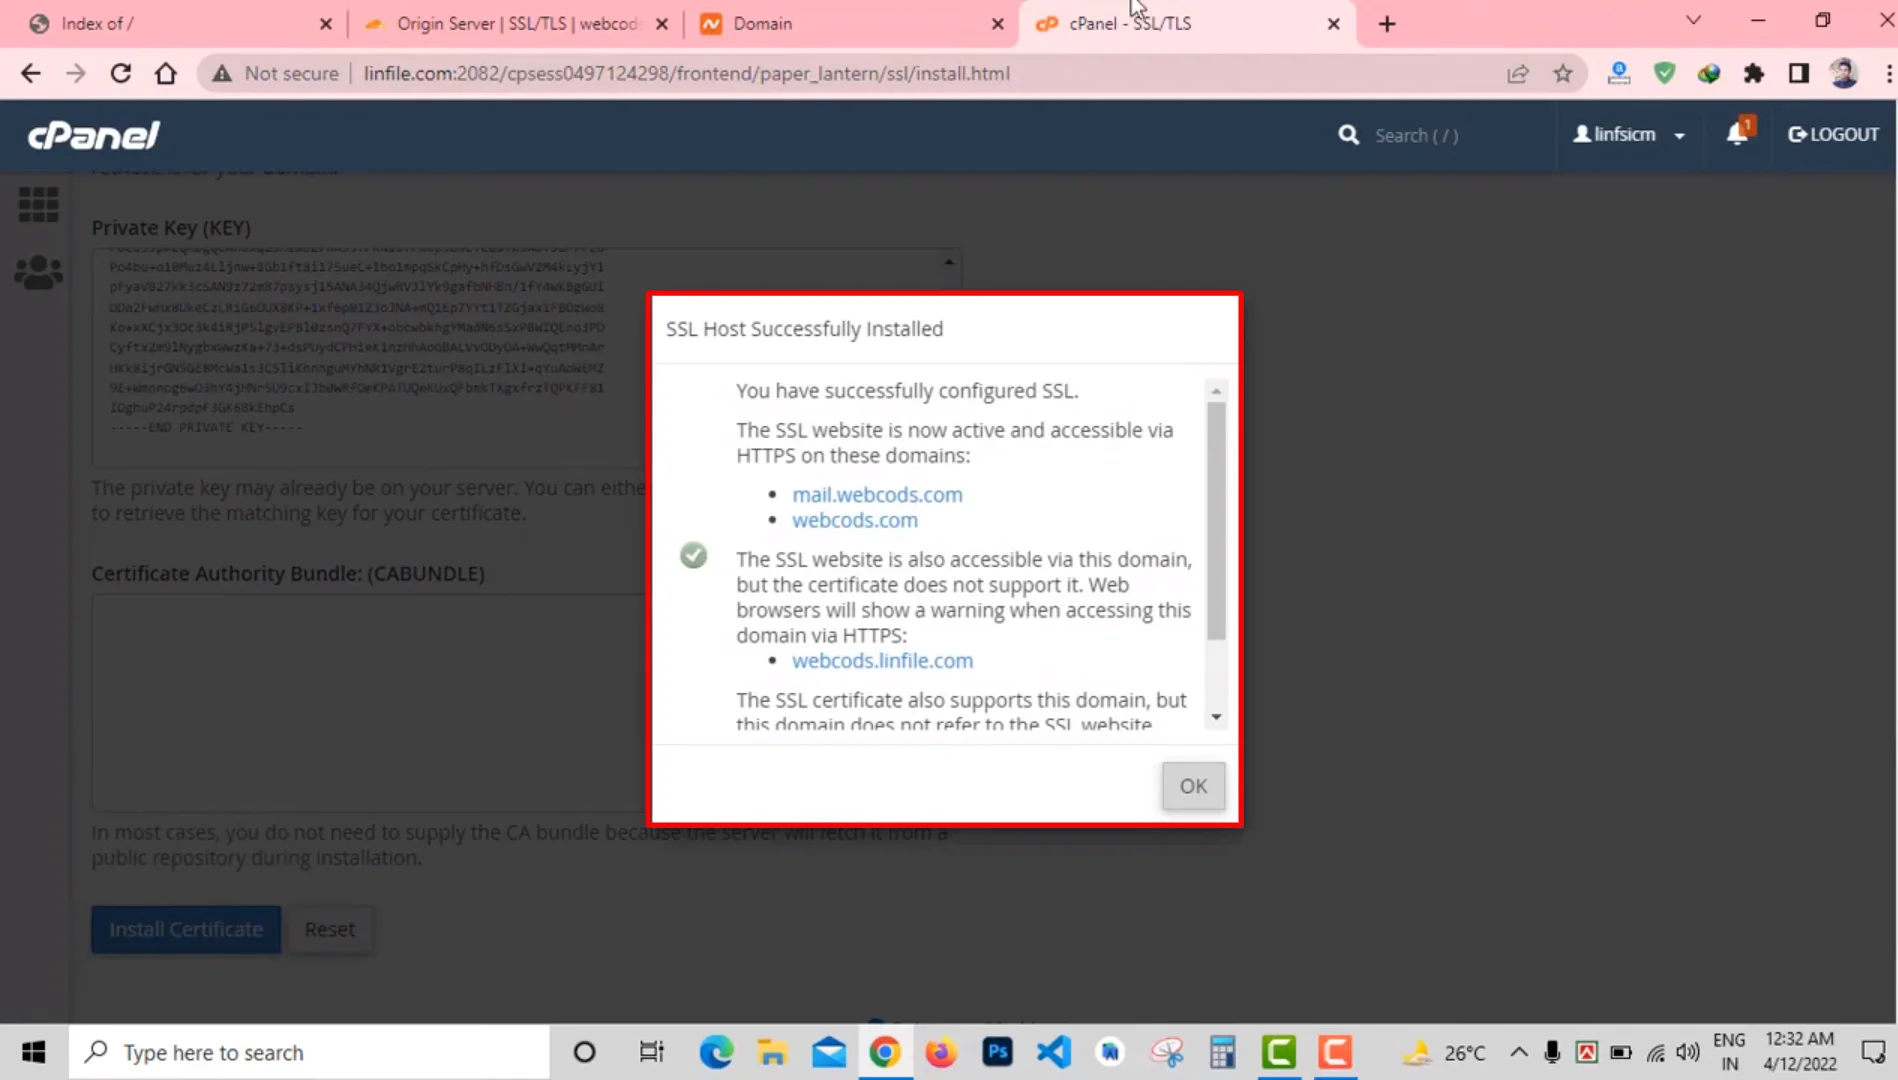The image size is (1898, 1080).
Task: Click the cPanel logo
Action: [x=93, y=135]
